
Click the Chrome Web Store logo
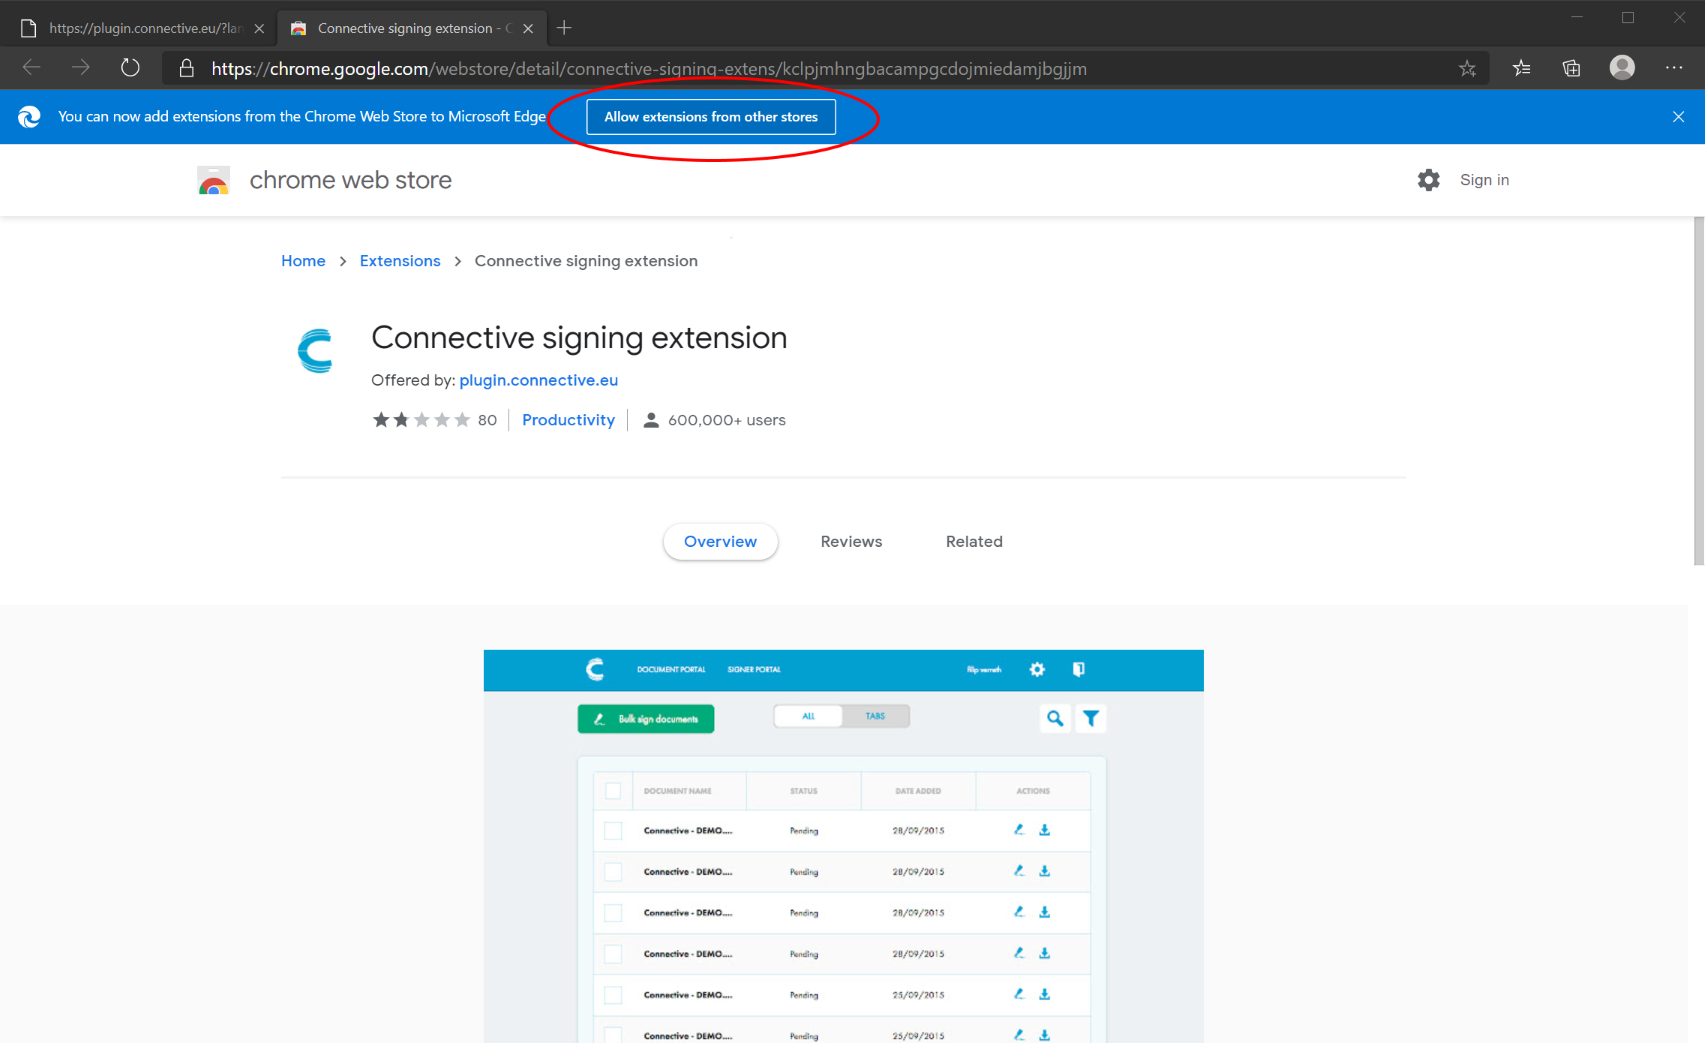[213, 180]
